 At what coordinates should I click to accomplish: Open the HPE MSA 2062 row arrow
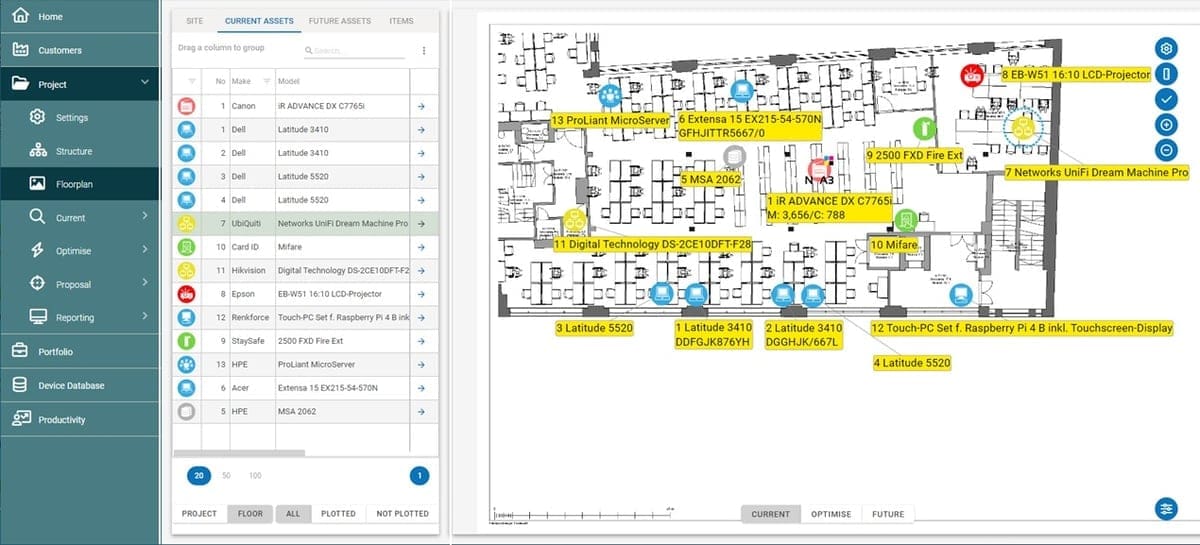(421, 411)
